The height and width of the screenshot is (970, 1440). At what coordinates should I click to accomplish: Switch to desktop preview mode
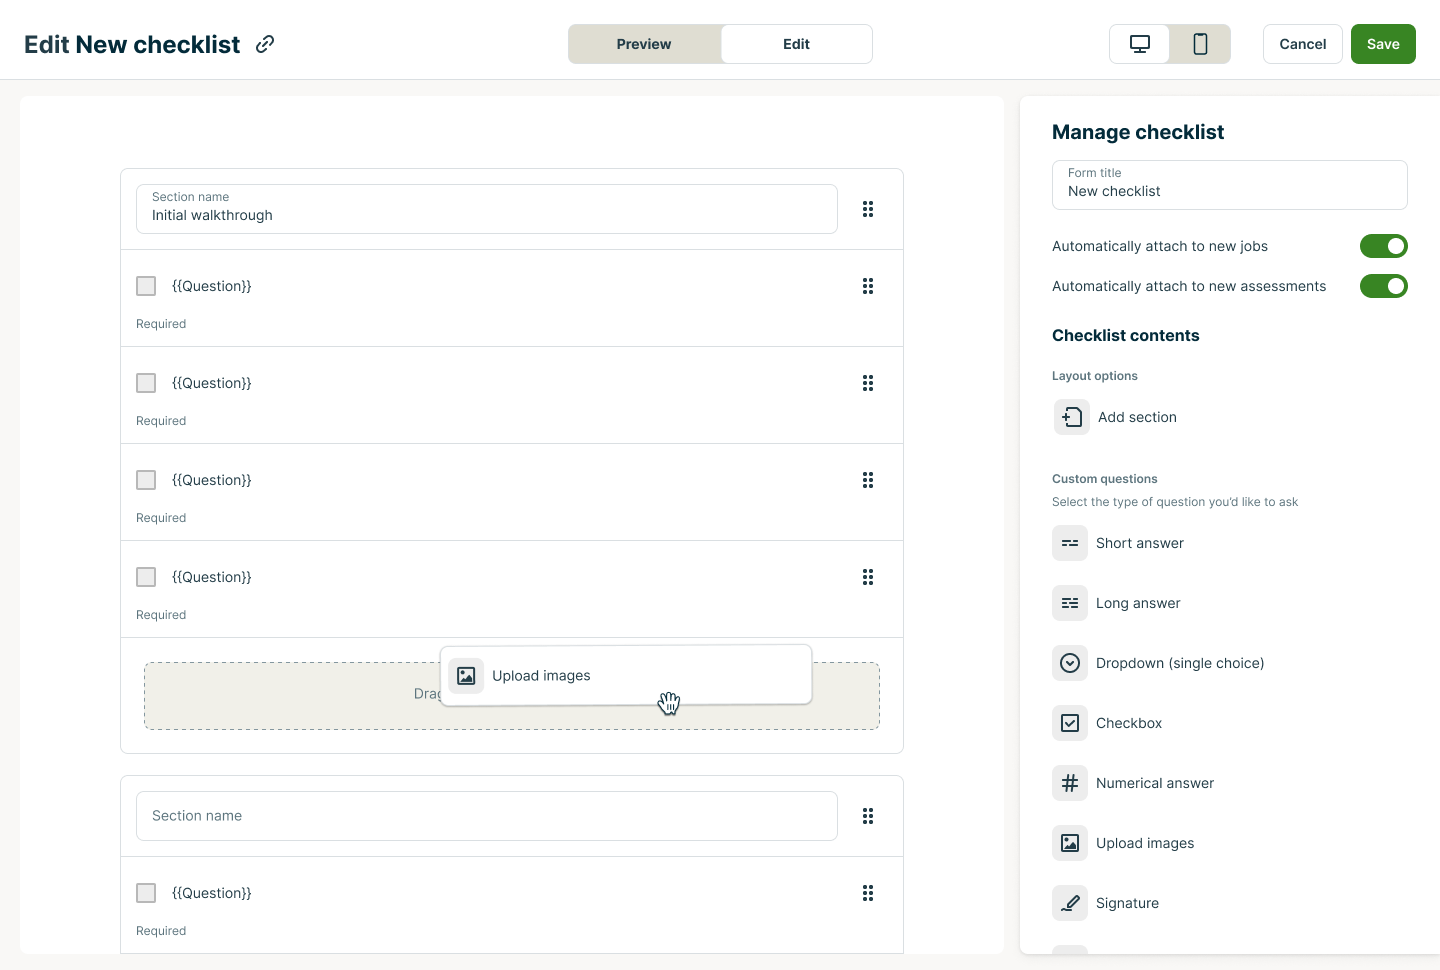[x=1140, y=44]
